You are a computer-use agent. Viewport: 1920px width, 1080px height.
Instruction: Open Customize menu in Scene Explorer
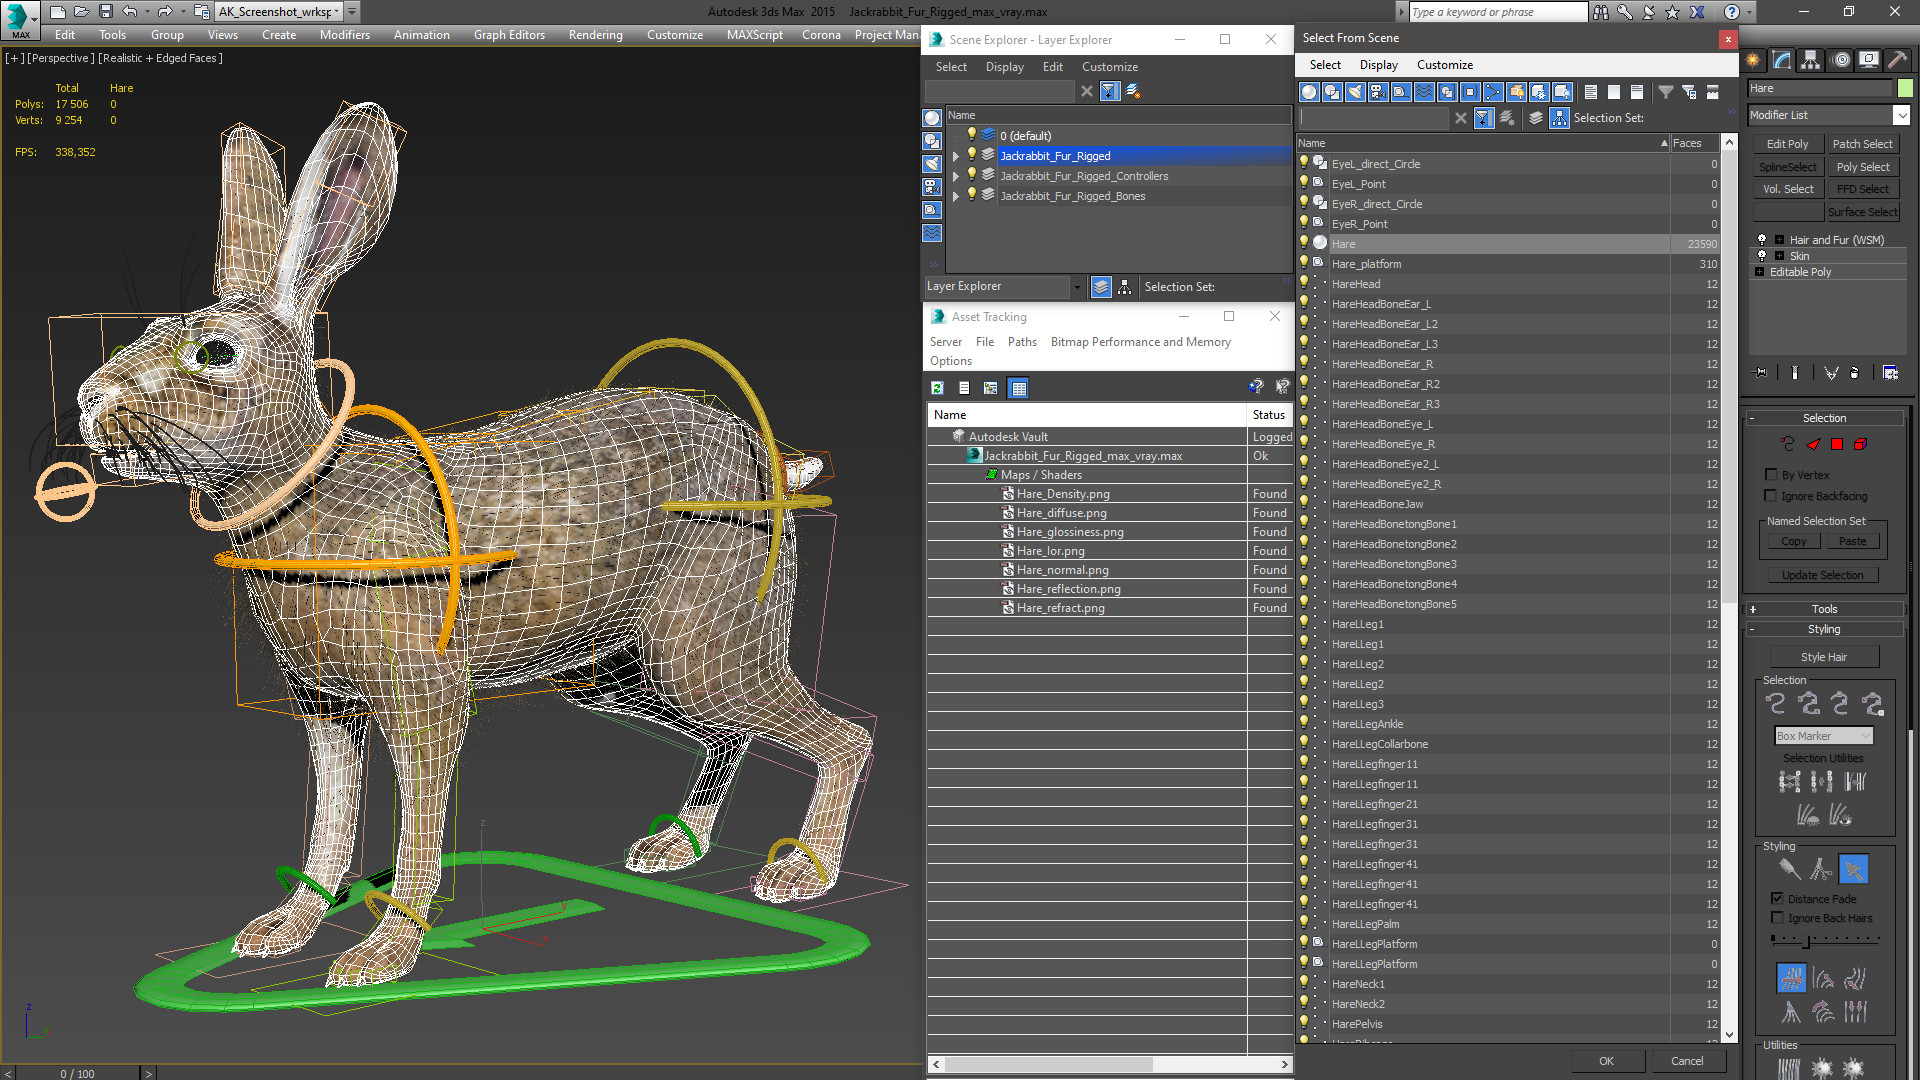click(1109, 67)
